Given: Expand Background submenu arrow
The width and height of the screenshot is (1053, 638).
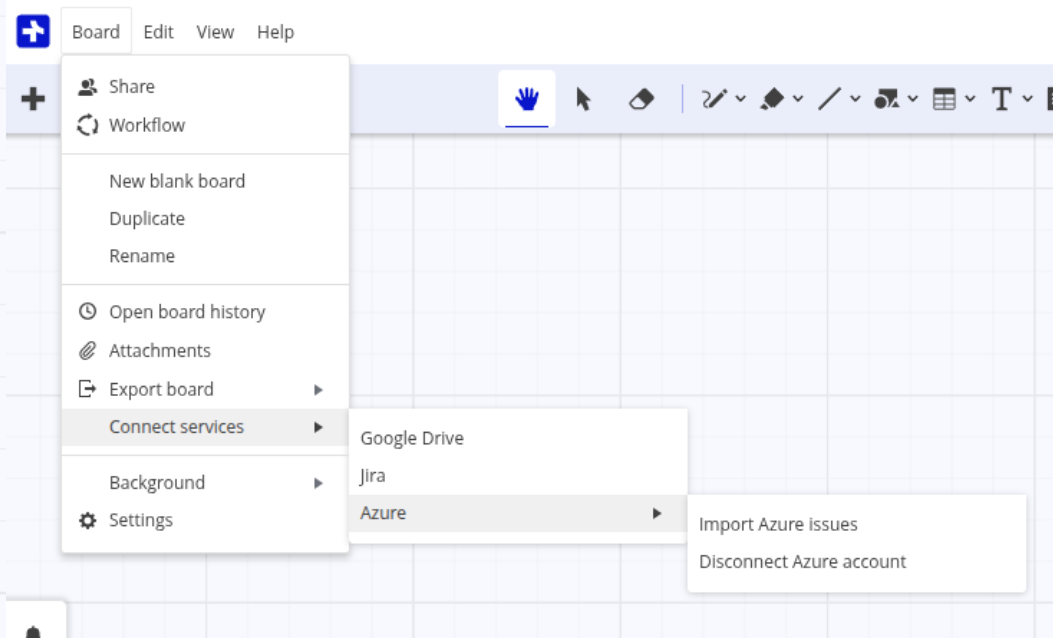Looking at the screenshot, I should (318, 483).
